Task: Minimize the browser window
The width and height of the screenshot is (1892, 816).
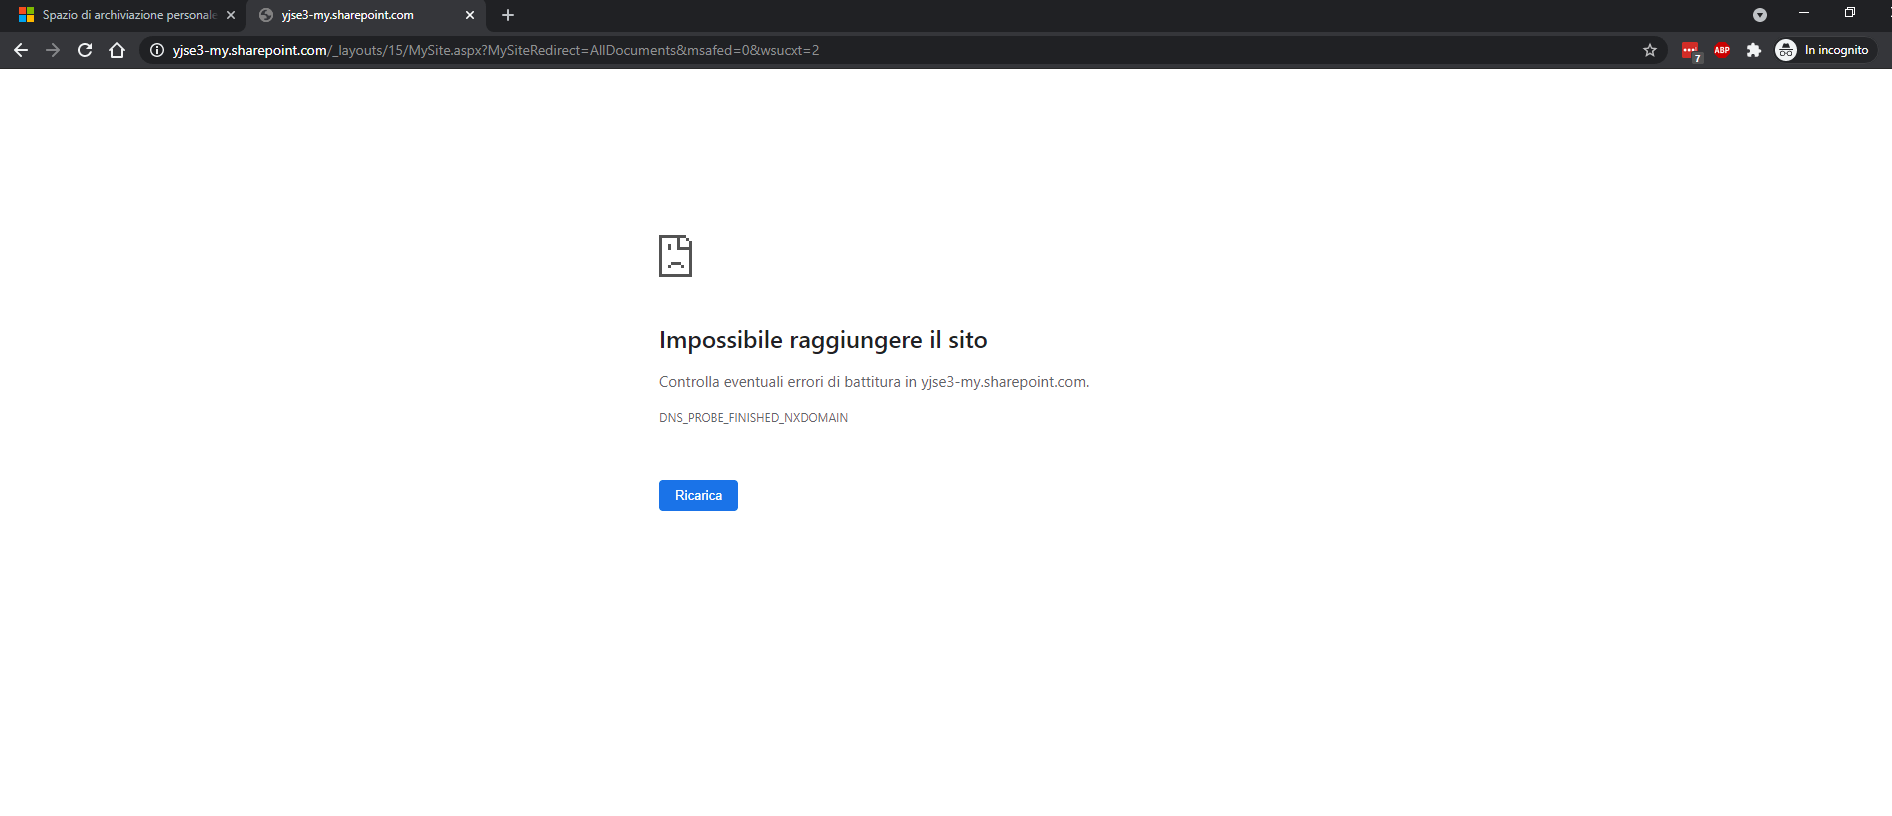Action: tap(1804, 13)
